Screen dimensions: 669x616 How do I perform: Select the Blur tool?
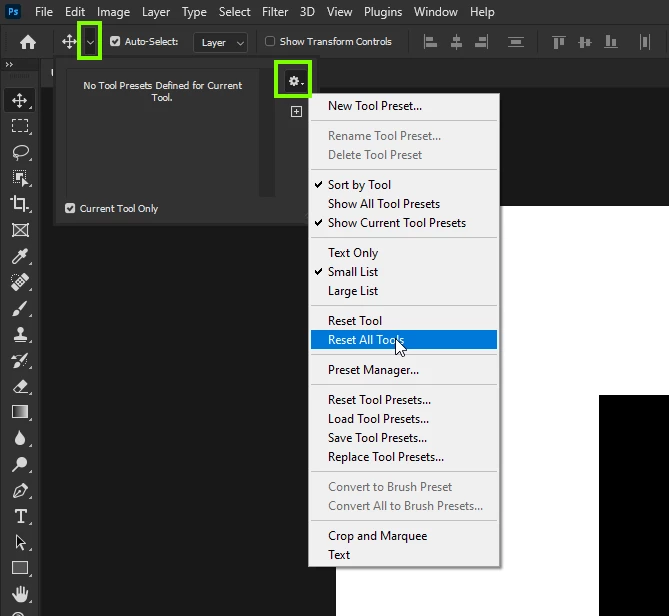click(x=20, y=438)
